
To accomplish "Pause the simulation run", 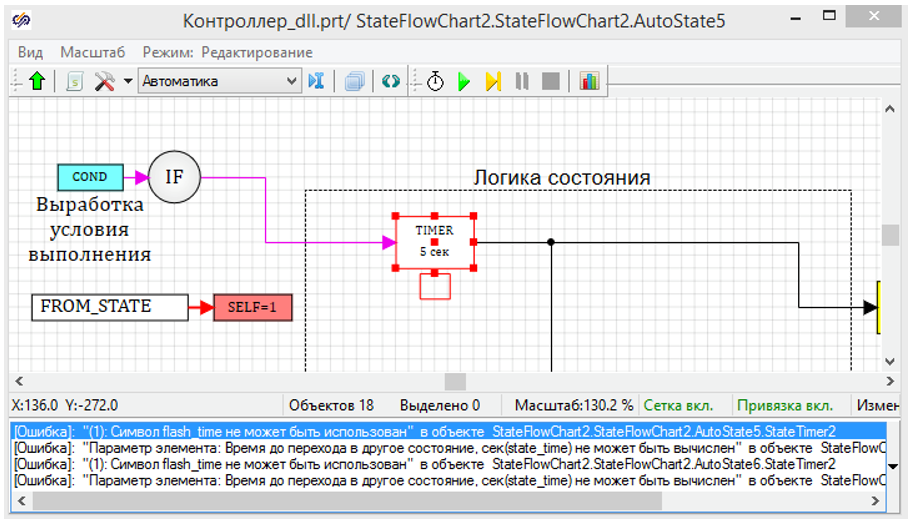I will coord(522,81).
